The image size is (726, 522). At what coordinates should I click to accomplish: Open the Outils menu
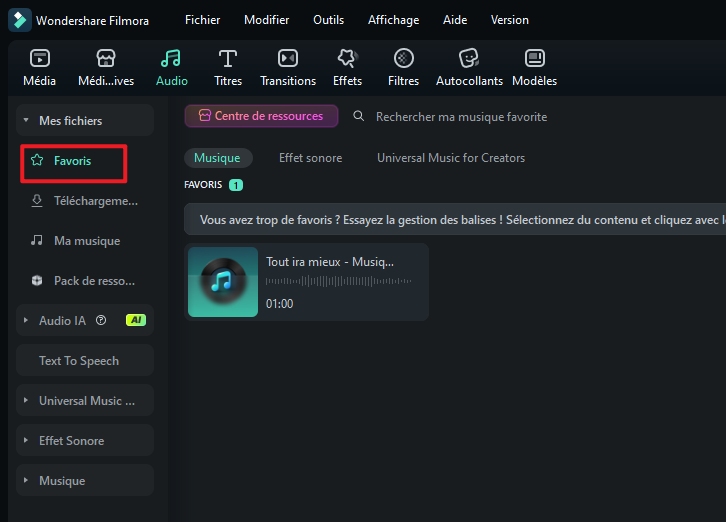coord(329,20)
